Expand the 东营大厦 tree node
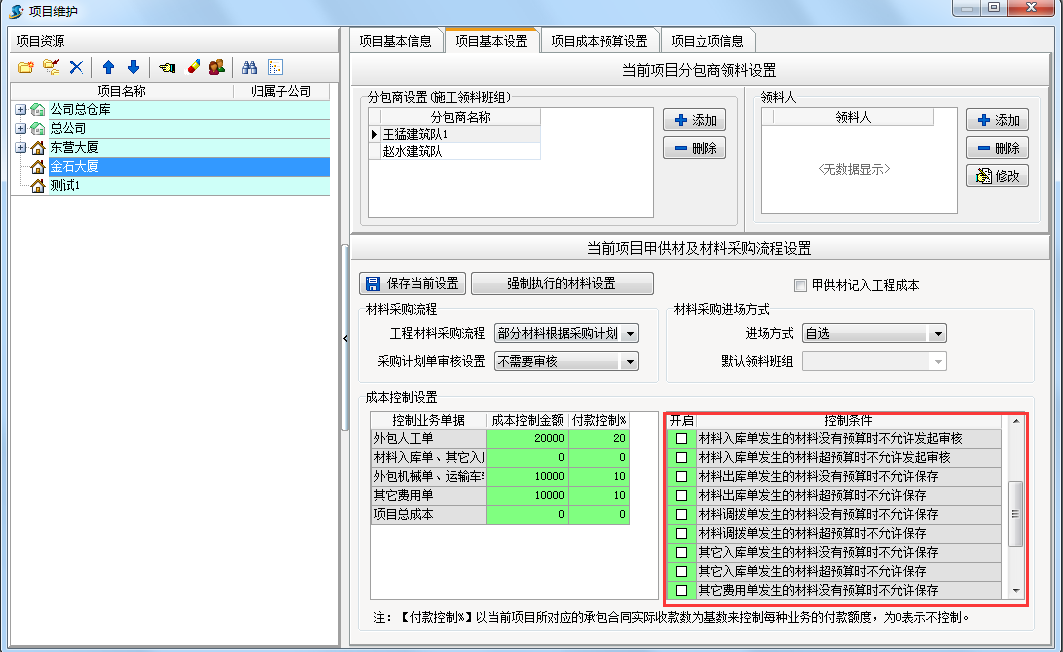1063x652 pixels. (20, 147)
